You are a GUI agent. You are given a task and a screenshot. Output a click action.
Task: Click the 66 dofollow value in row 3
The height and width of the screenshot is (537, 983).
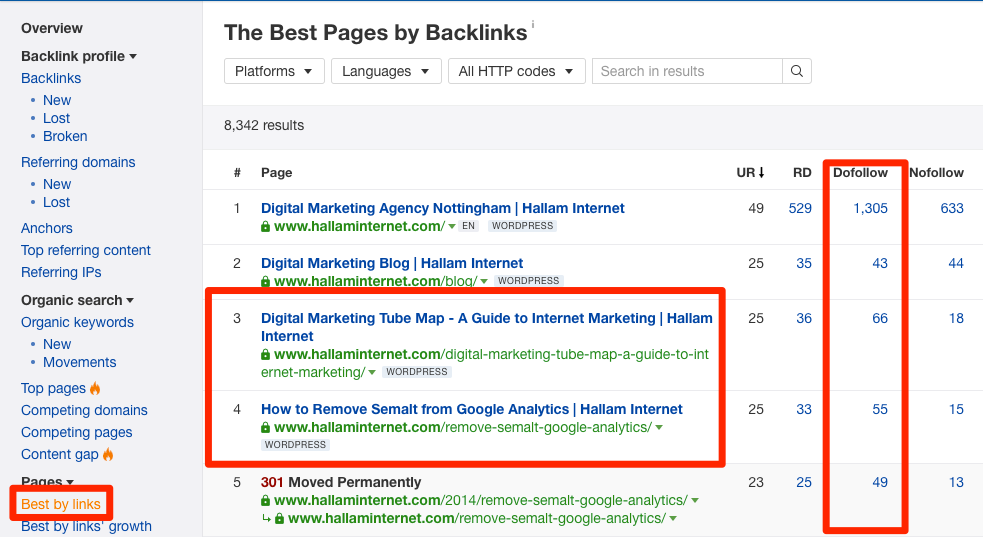880,318
